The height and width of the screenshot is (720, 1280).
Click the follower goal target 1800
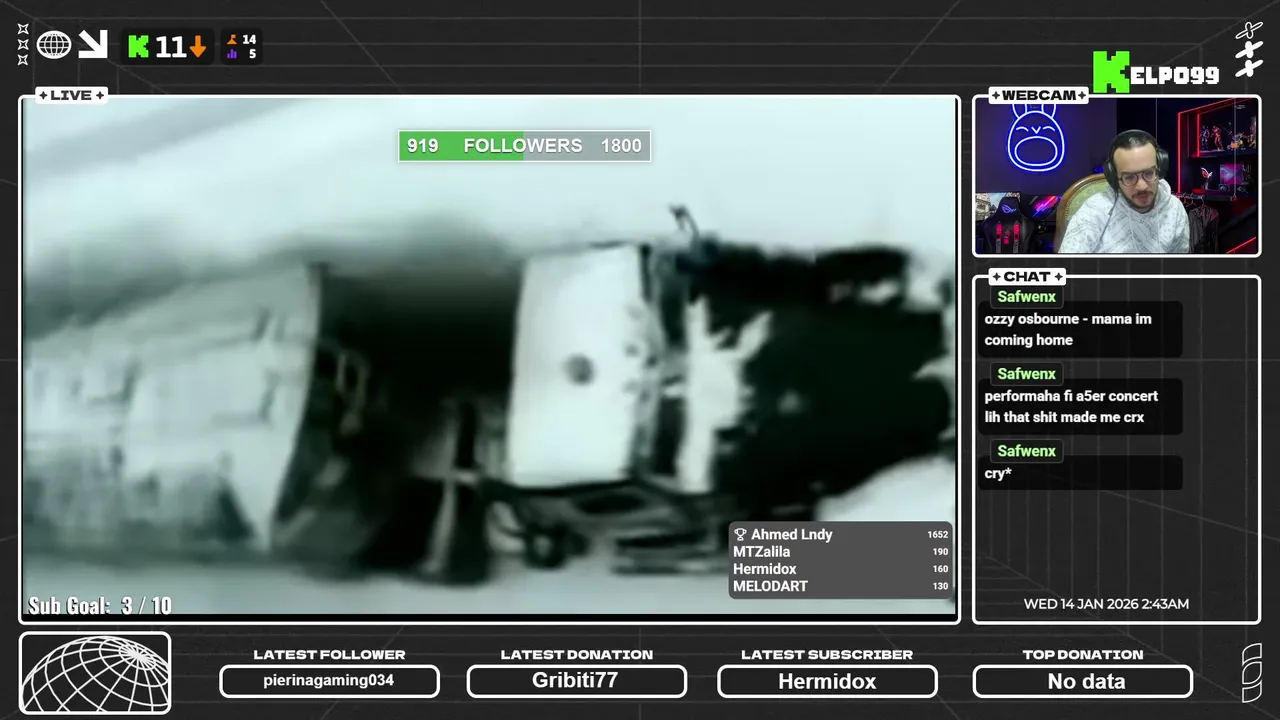pyautogui.click(x=621, y=146)
